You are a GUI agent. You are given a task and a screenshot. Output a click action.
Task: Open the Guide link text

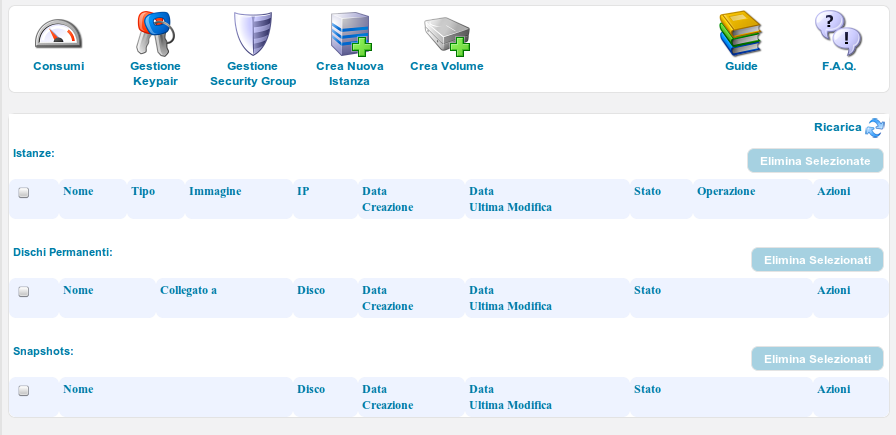pos(741,66)
